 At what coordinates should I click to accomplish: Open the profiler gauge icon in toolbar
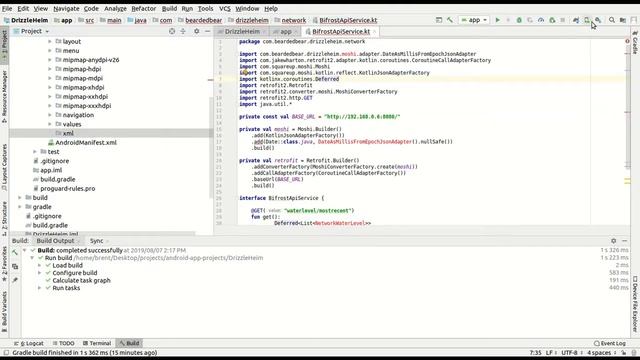pyautogui.click(x=541, y=20)
